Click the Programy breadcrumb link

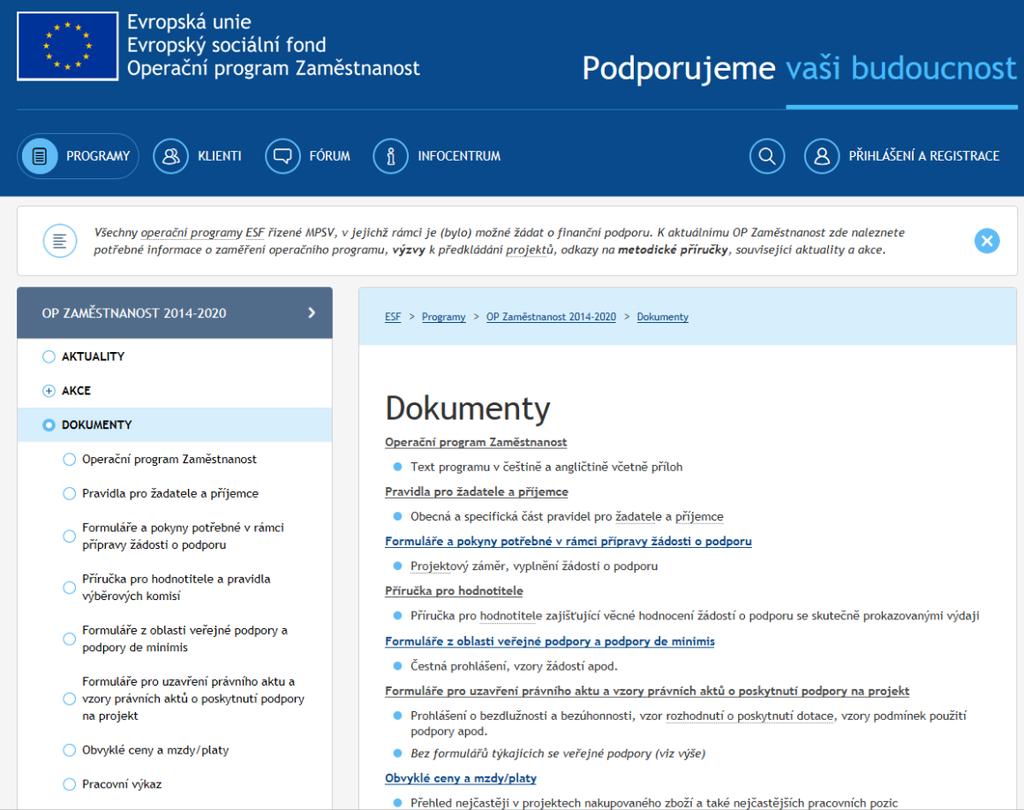(x=443, y=317)
